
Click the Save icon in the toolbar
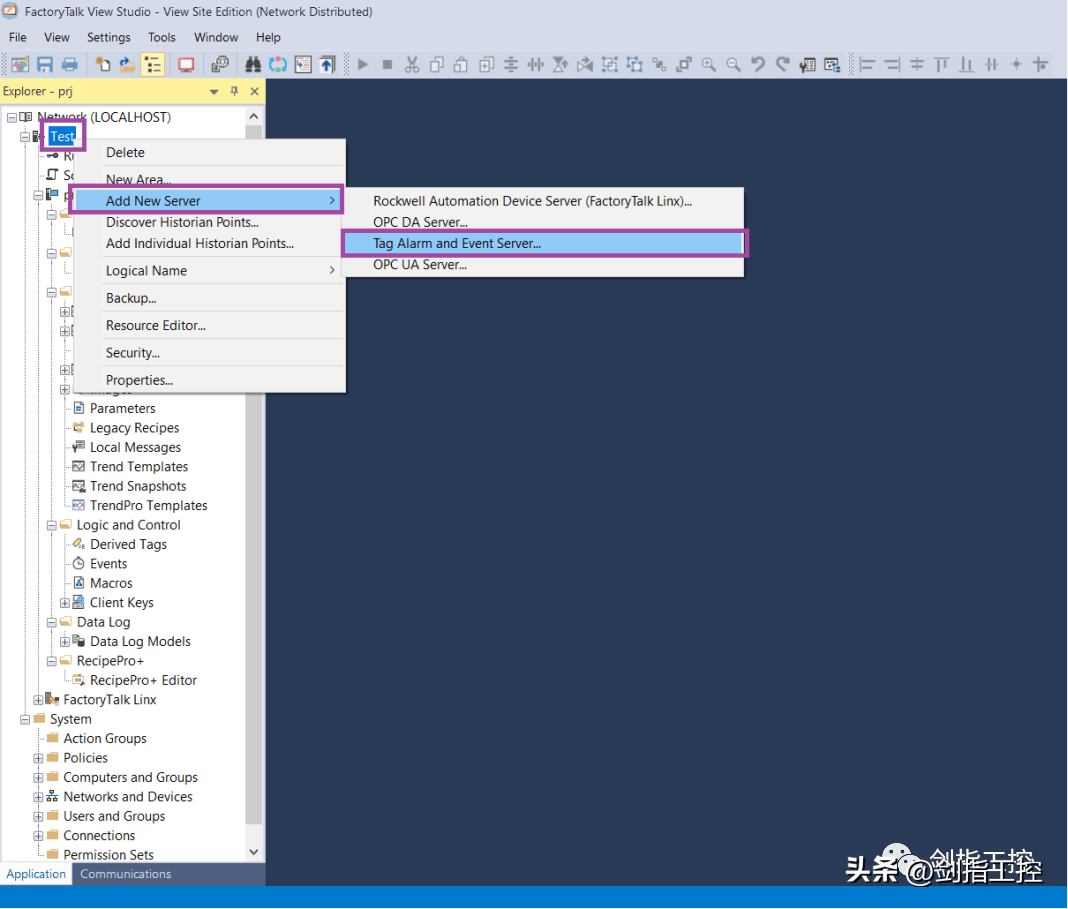pyautogui.click(x=45, y=65)
